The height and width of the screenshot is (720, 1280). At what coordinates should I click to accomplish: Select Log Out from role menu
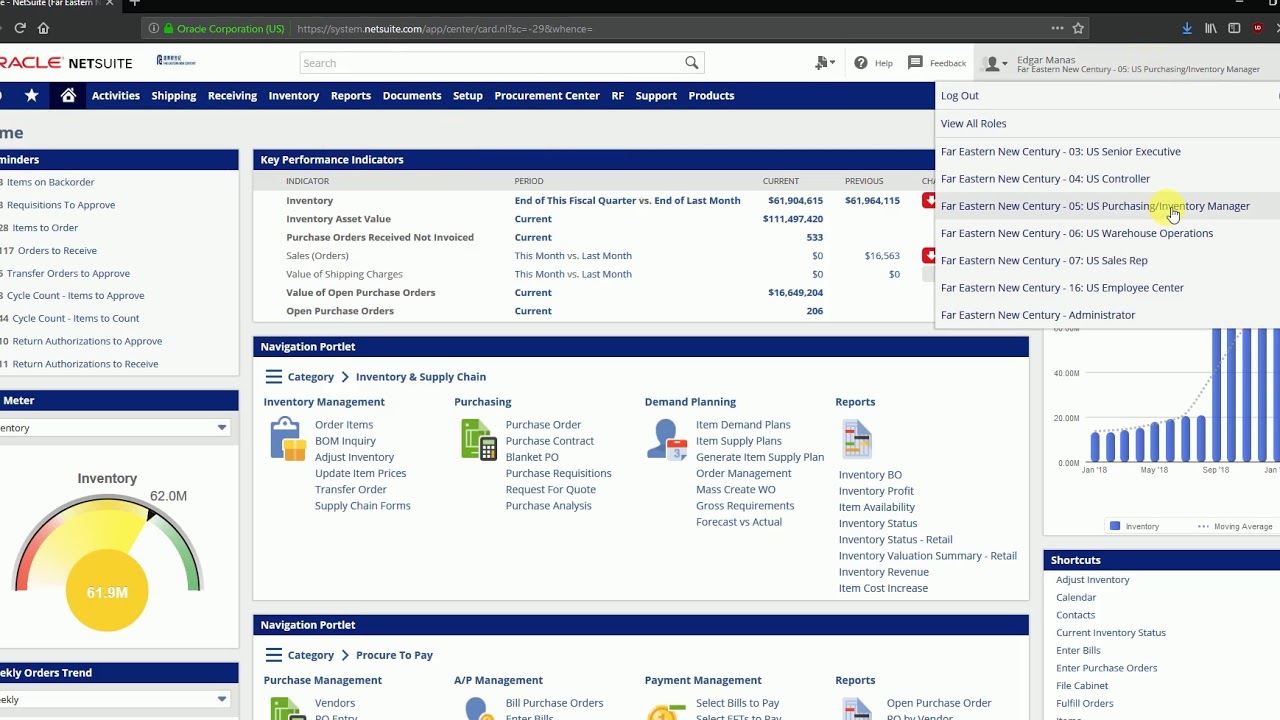pyautogui.click(x=960, y=96)
